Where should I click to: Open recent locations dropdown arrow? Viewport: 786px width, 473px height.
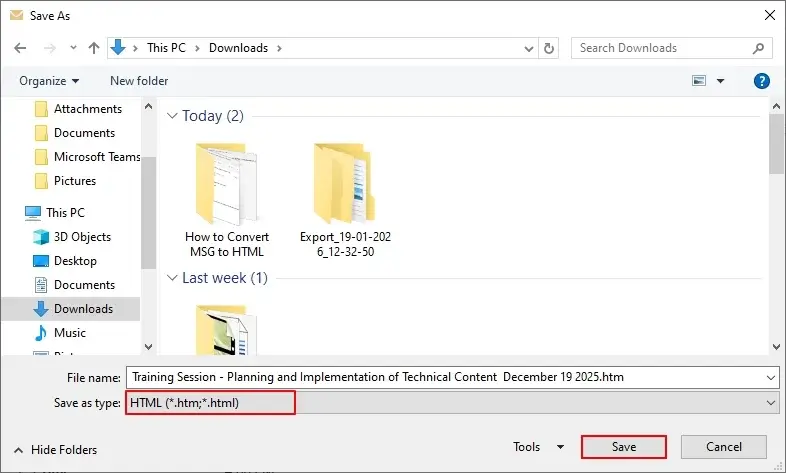pyautogui.click(x=73, y=48)
